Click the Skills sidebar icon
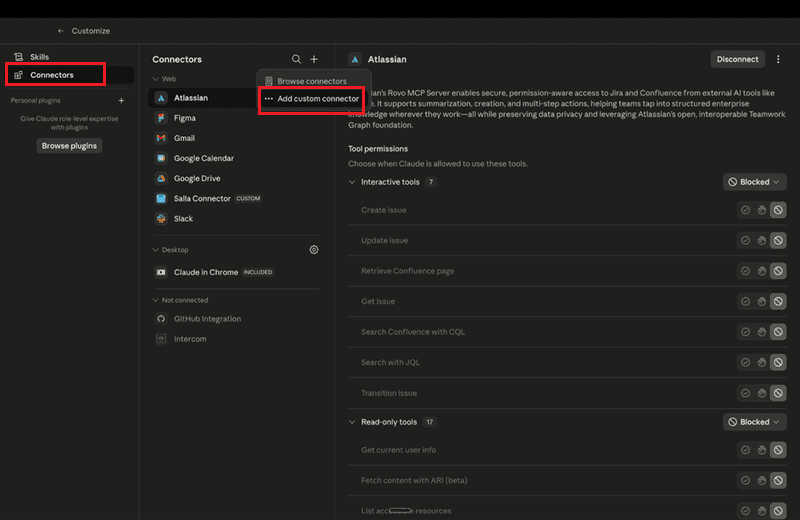 tap(18, 57)
